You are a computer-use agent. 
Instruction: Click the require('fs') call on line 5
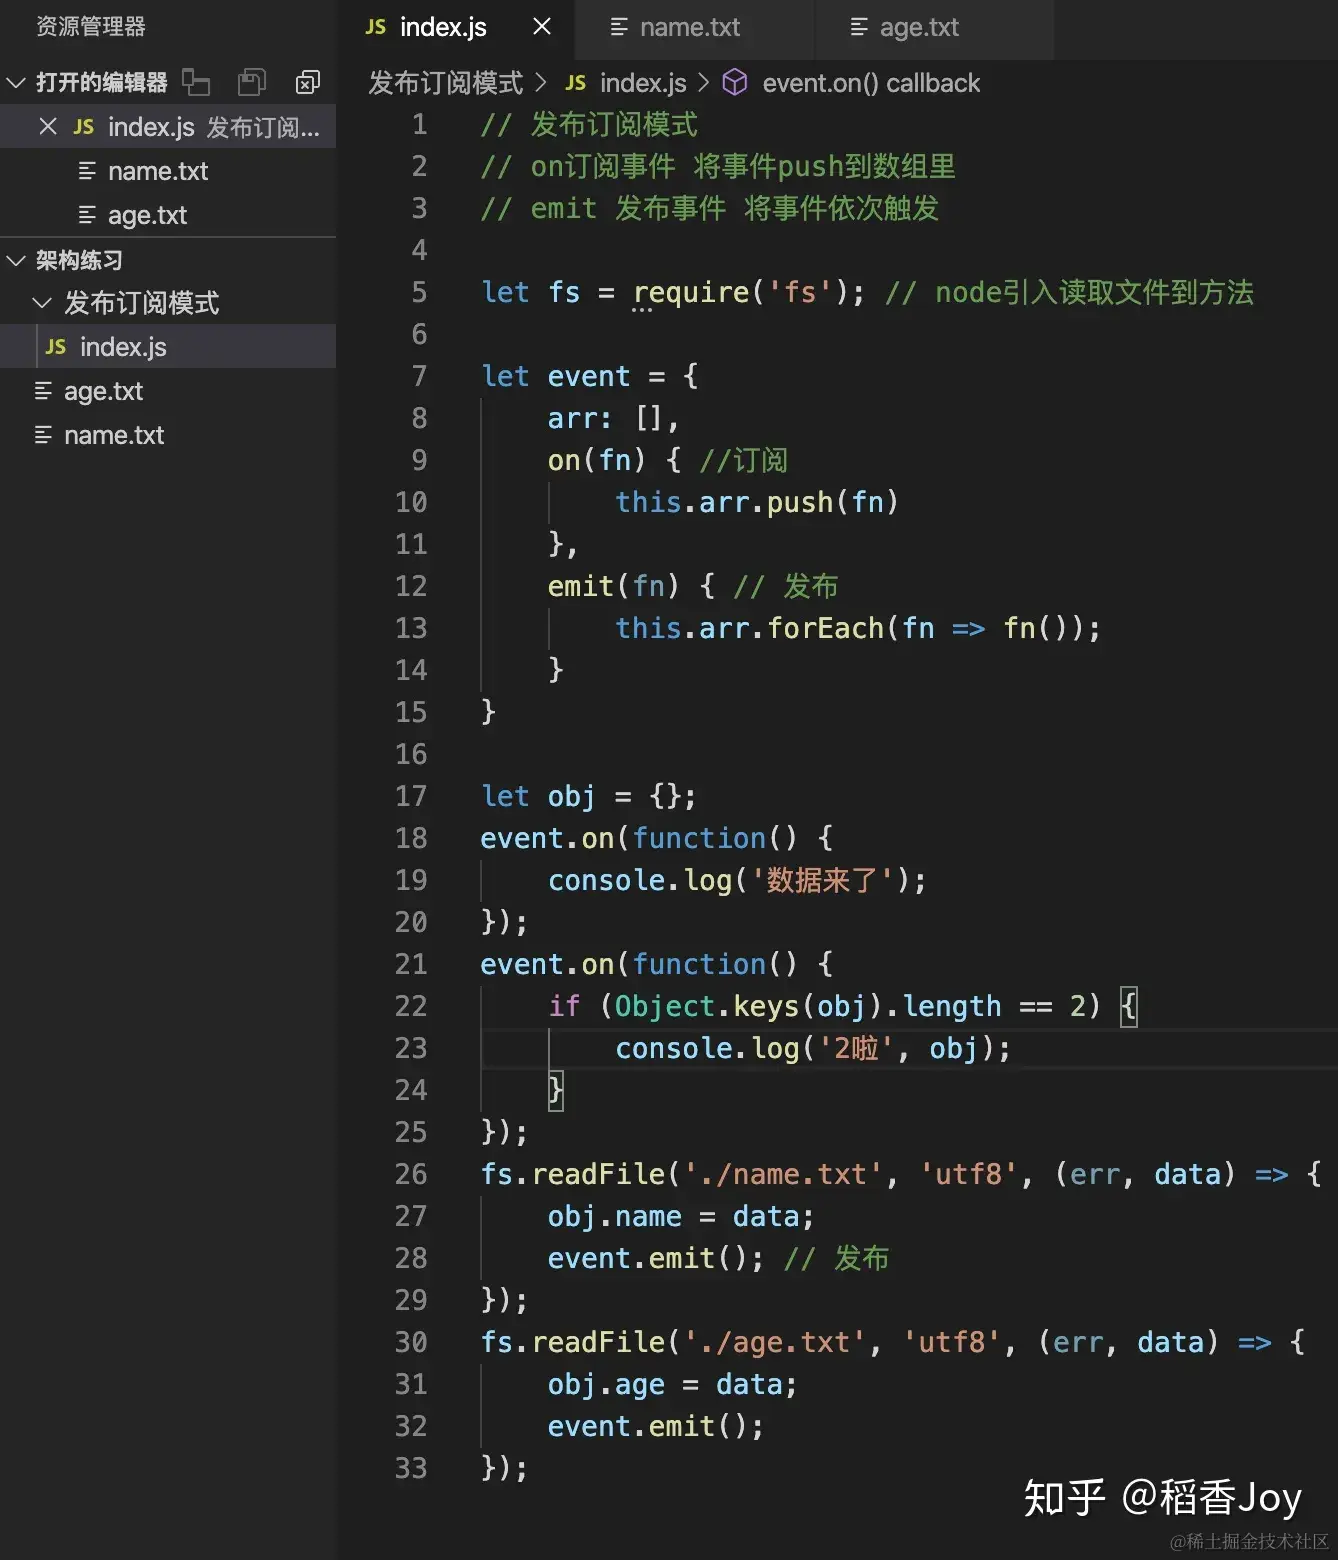point(740,292)
